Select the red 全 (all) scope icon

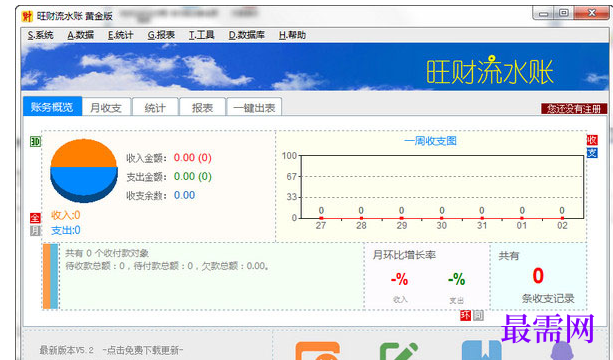point(35,218)
